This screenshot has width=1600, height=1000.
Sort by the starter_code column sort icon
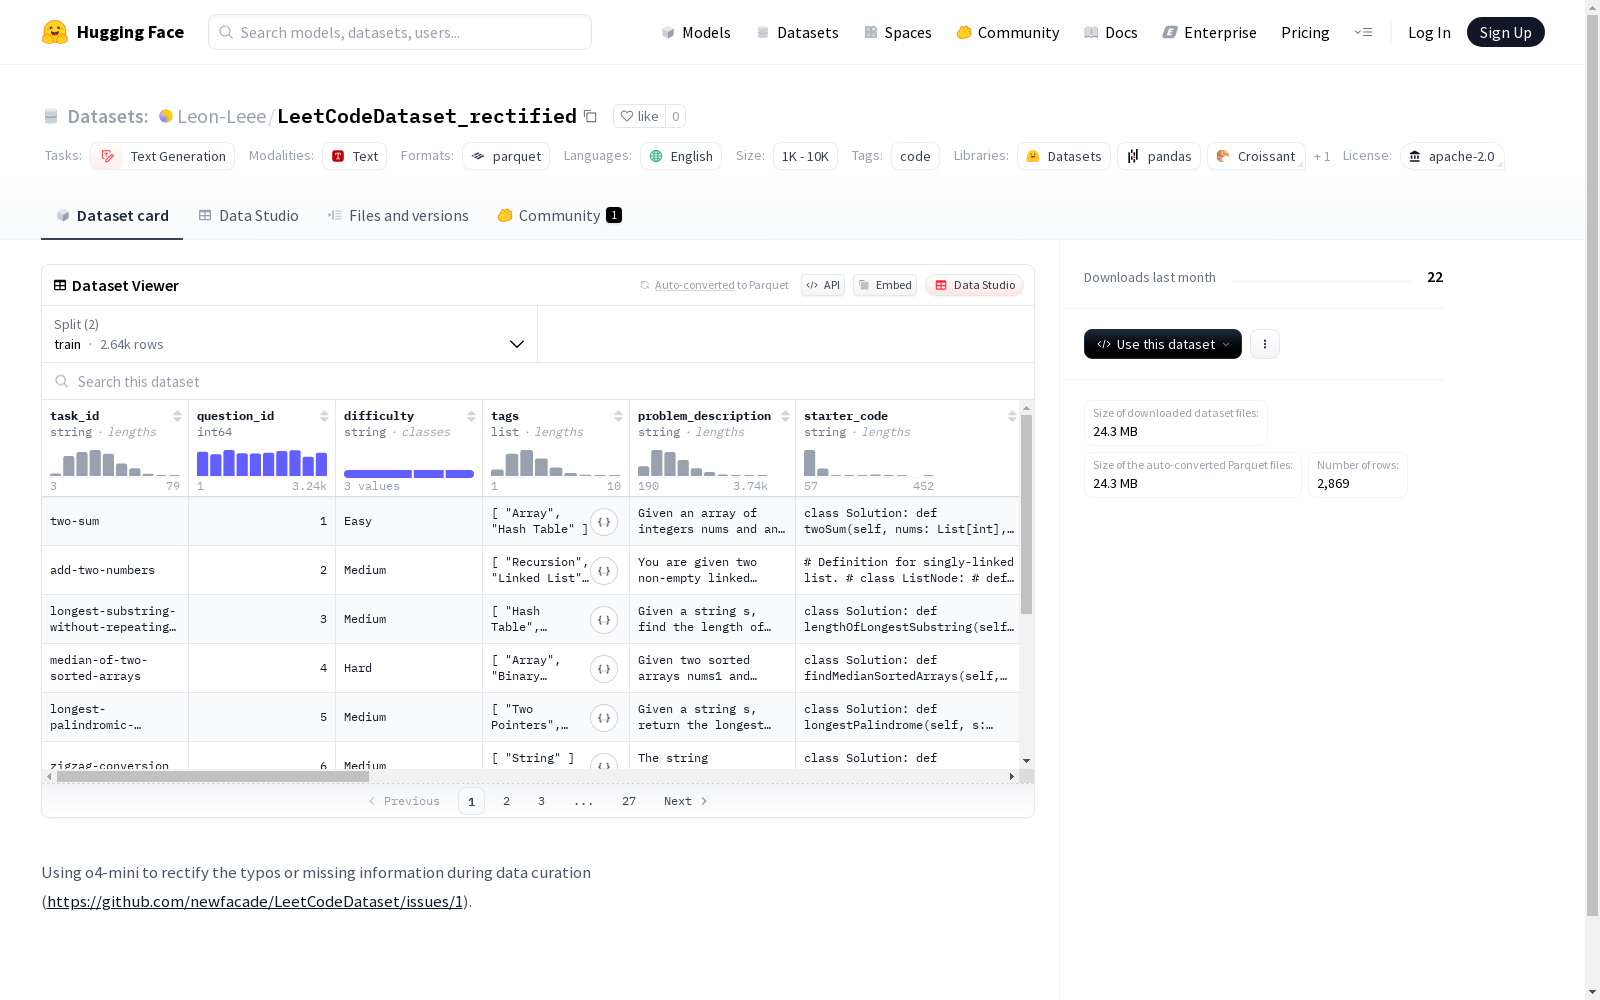pyautogui.click(x=1012, y=416)
